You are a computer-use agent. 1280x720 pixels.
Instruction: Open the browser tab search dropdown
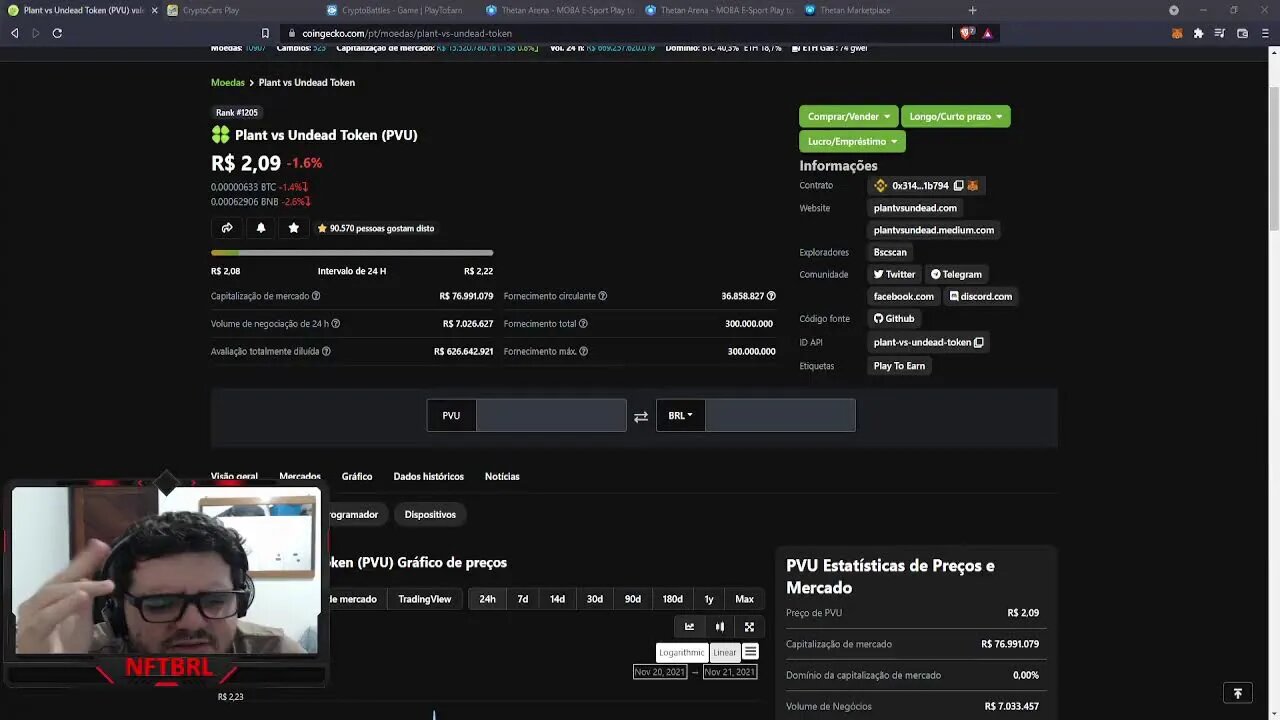pos(1174,10)
